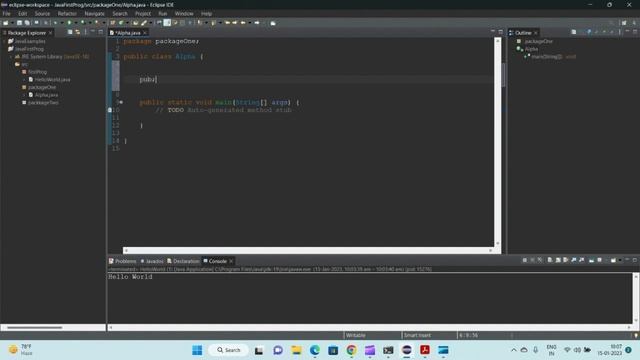Screen dimensions: 640x360
Task: Click the Save All toolbar icon
Action: click(27, 23)
